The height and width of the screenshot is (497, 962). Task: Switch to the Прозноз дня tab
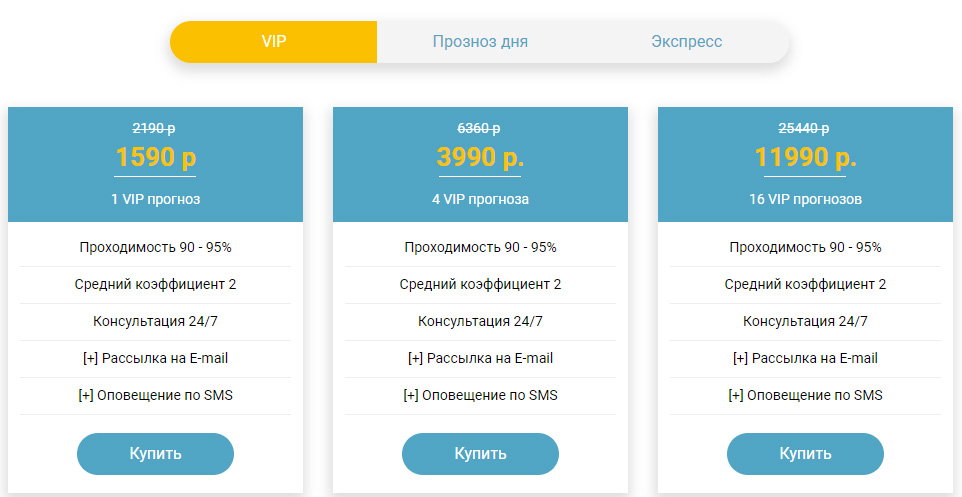[480, 42]
